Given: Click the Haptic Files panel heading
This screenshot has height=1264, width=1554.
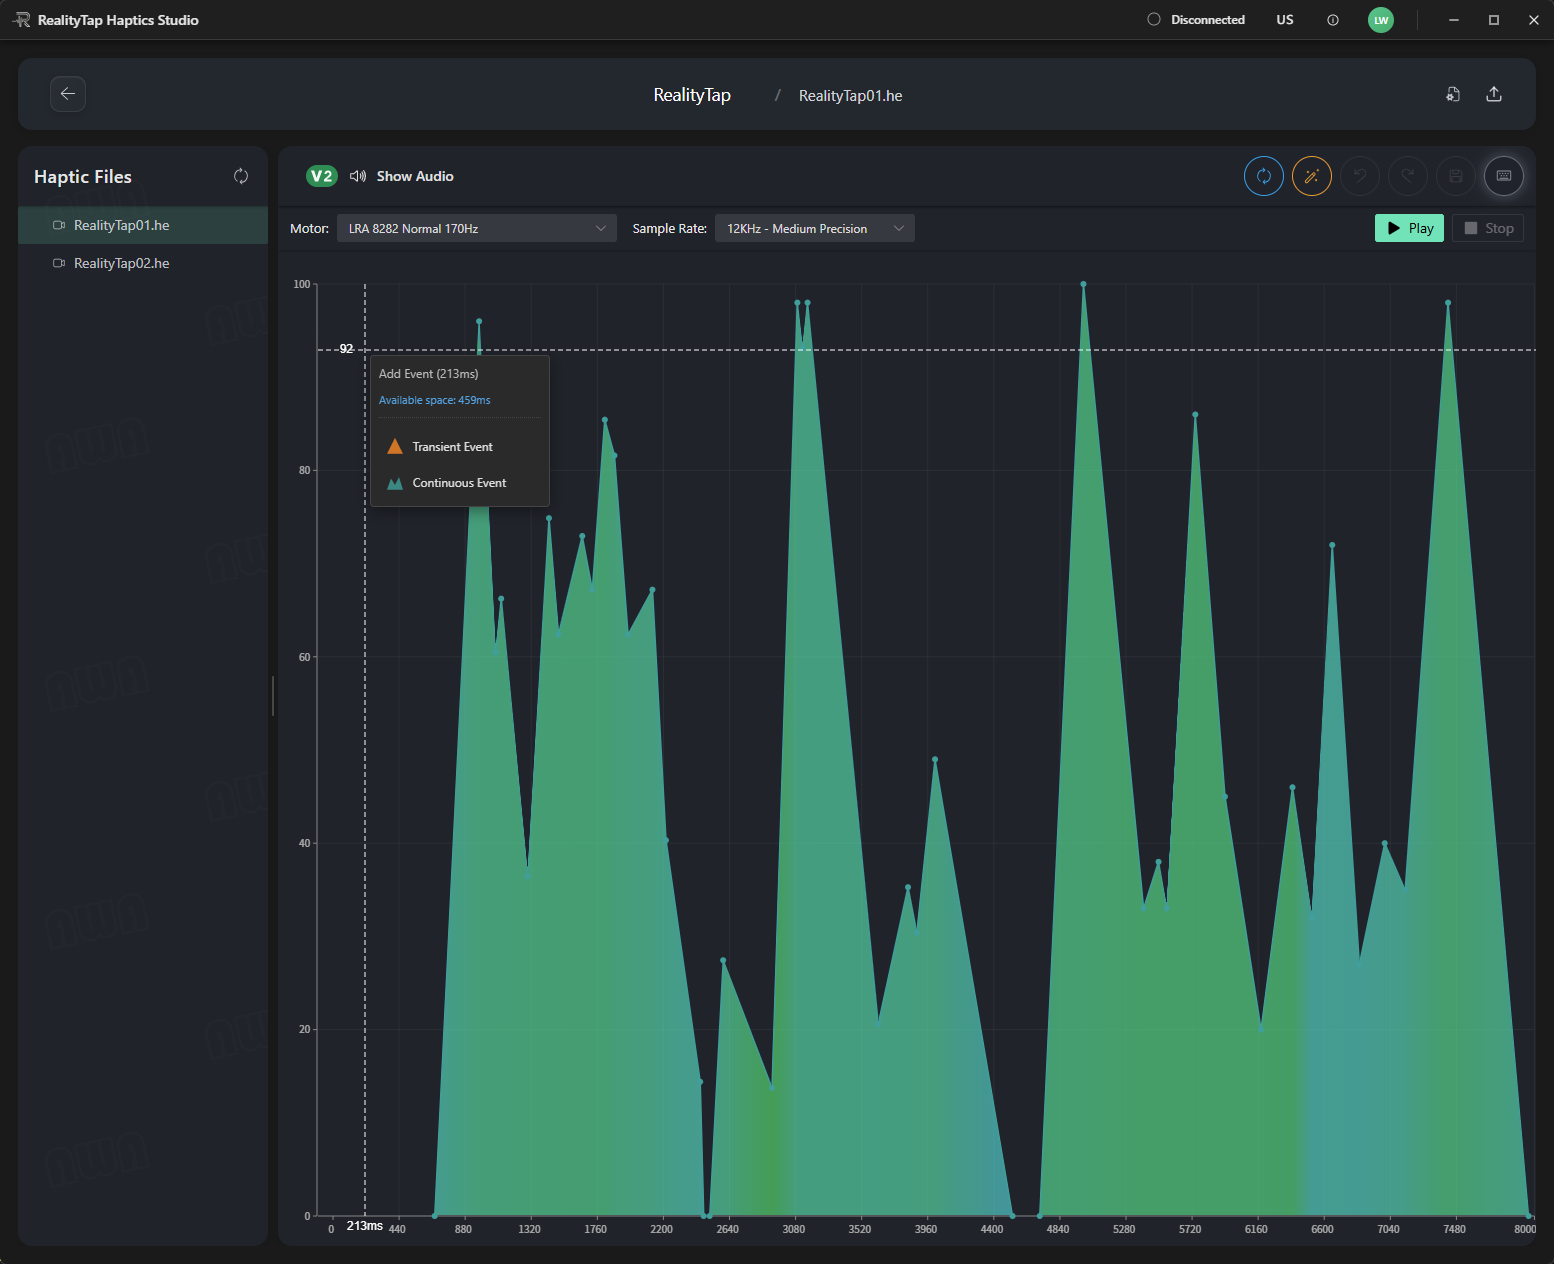Looking at the screenshot, I should (x=83, y=177).
